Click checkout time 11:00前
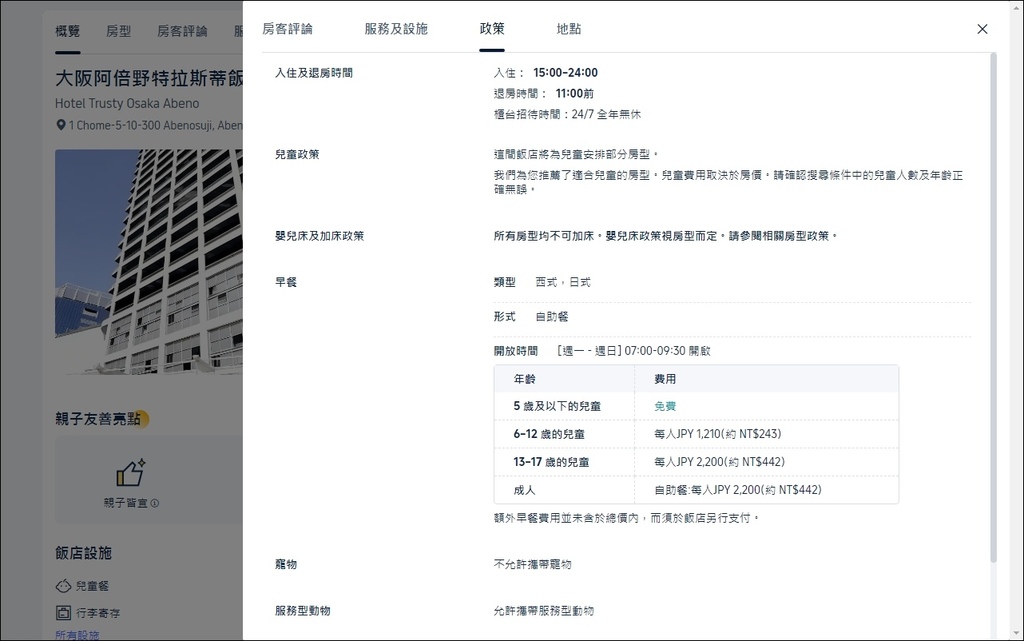Viewport: 1024px width, 641px height. [575, 93]
